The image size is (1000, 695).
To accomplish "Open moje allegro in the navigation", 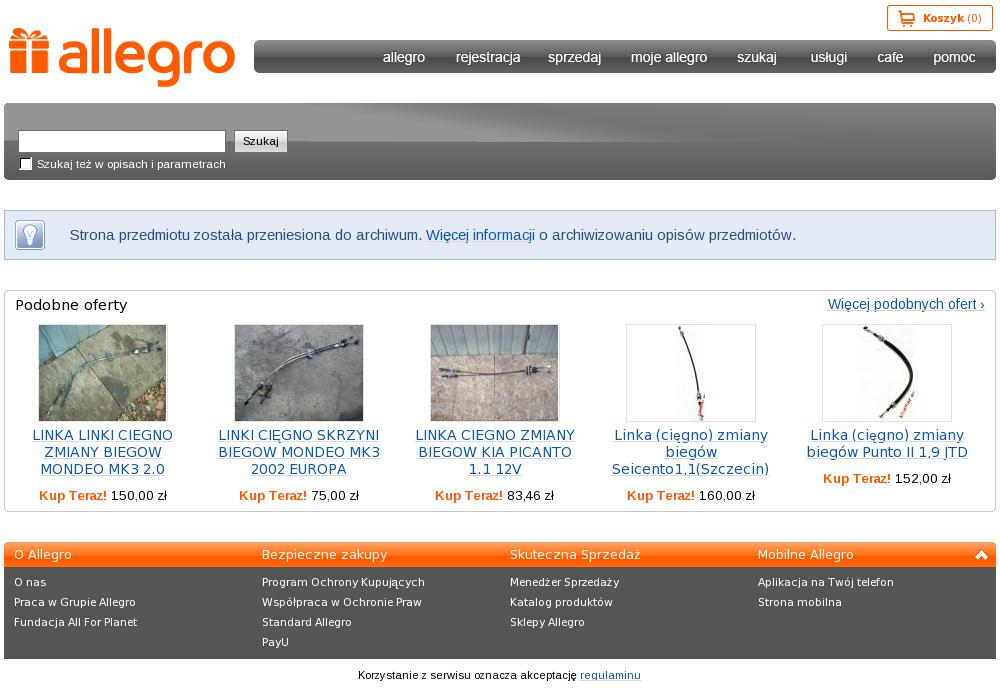I will (669, 57).
